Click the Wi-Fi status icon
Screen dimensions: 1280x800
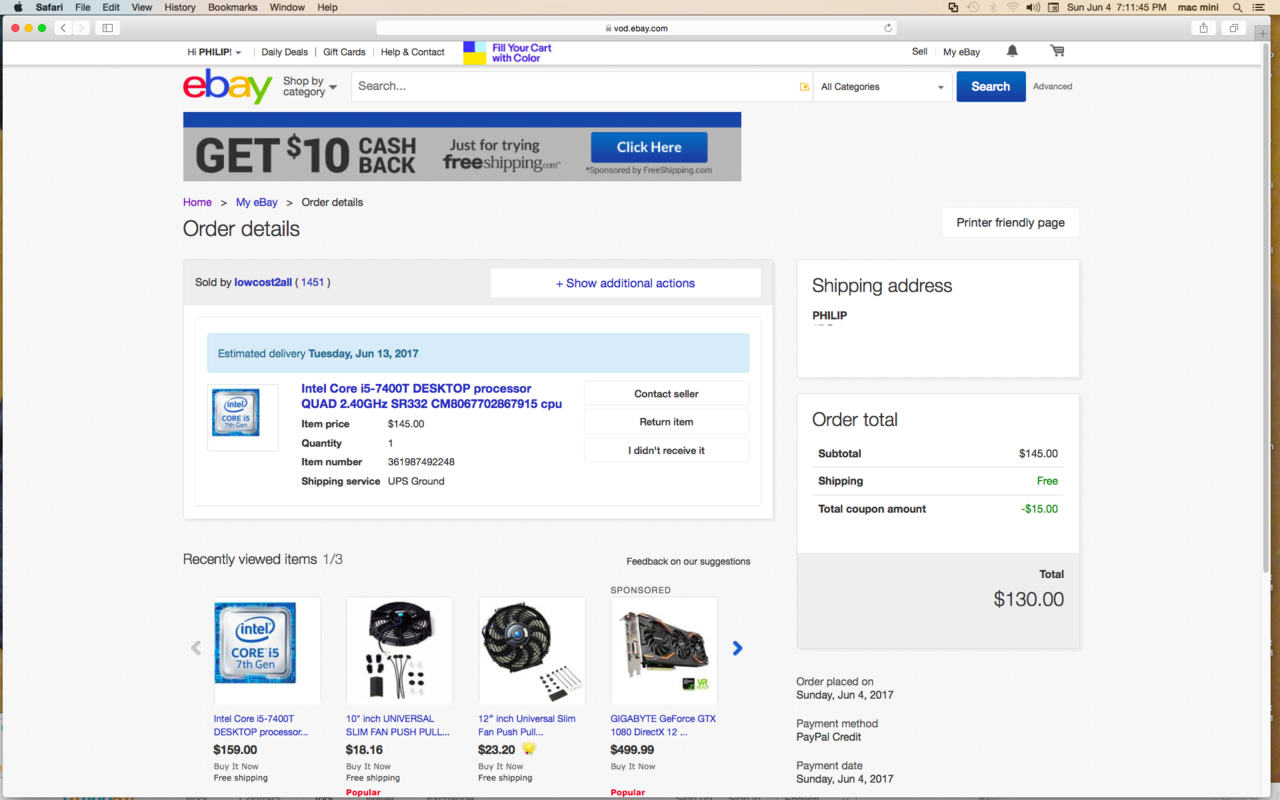[x=1012, y=7]
